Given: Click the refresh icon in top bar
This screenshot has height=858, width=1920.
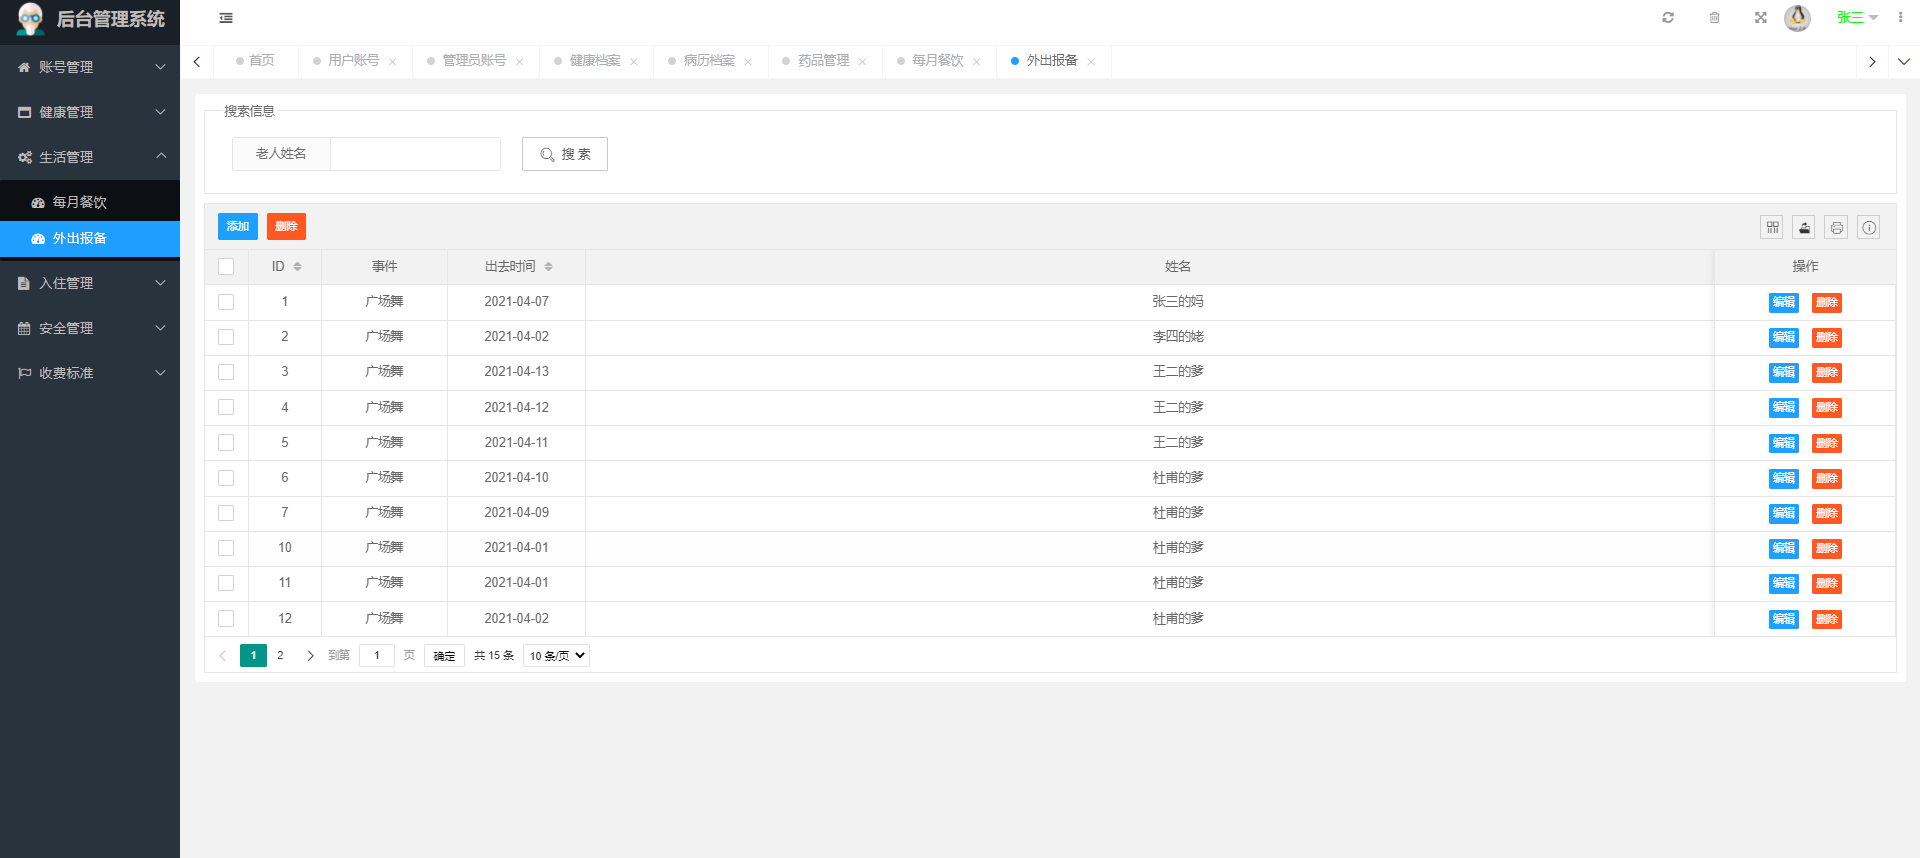Looking at the screenshot, I should click(1668, 18).
